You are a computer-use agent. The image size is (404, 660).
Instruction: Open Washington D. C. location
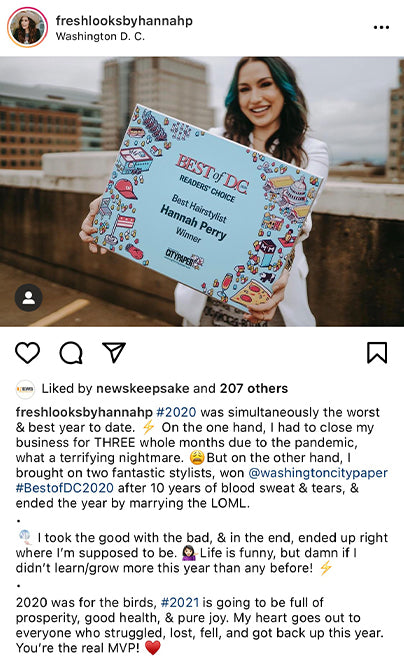(100, 37)
